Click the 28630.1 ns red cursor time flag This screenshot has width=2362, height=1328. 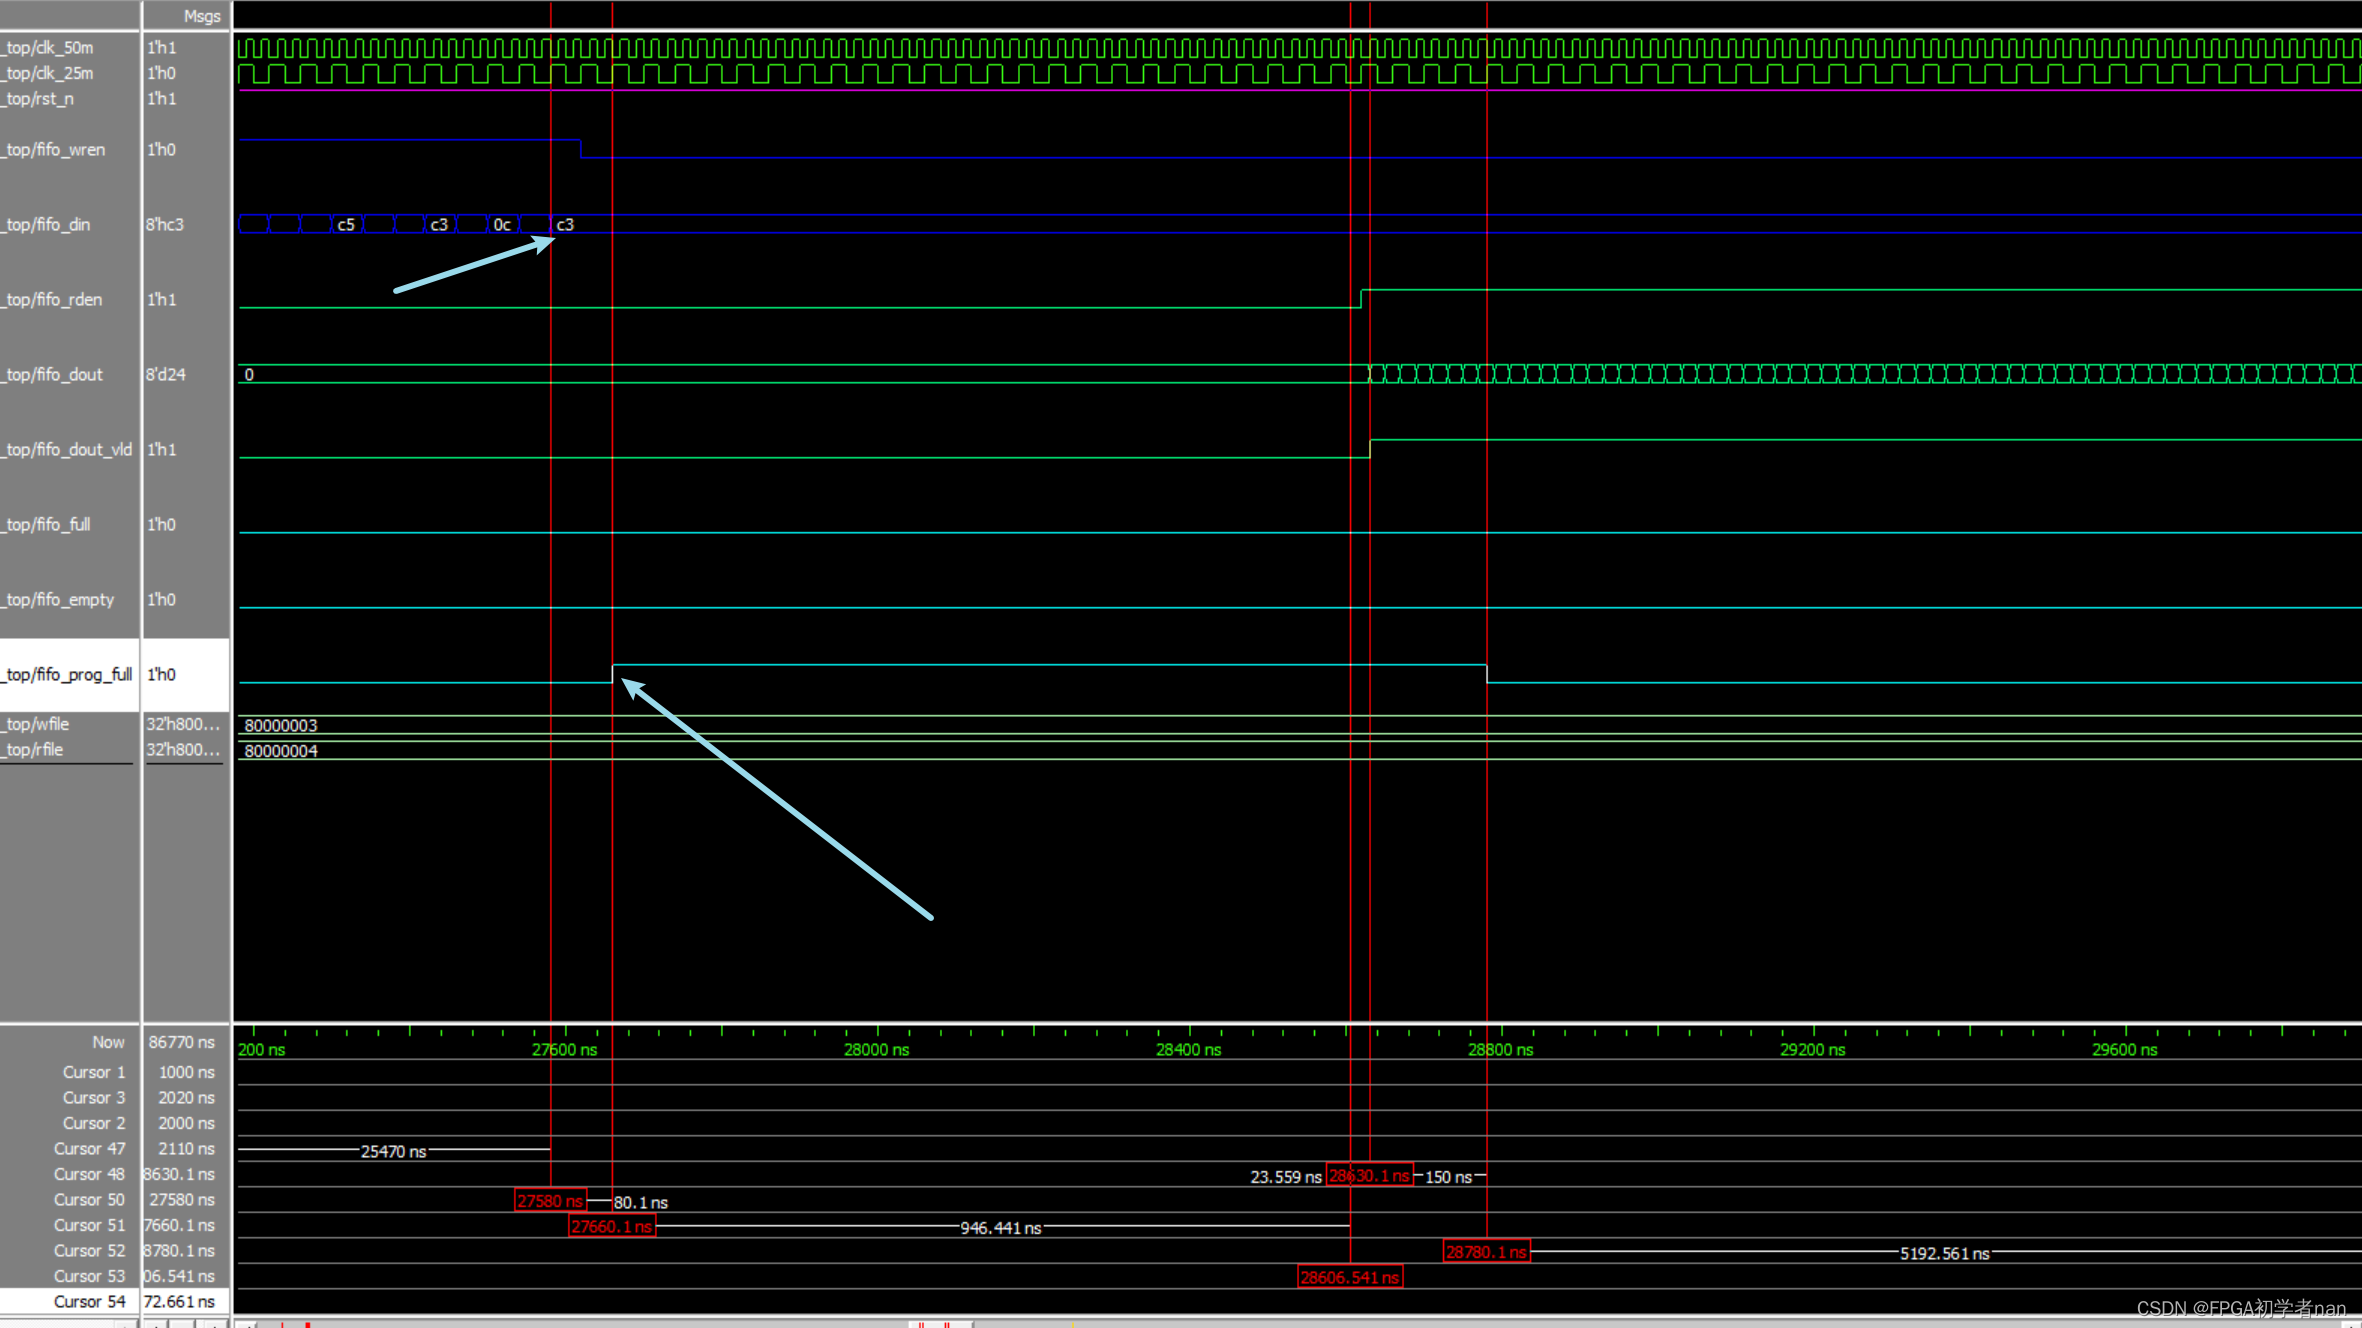[x=1369, y=1176]
